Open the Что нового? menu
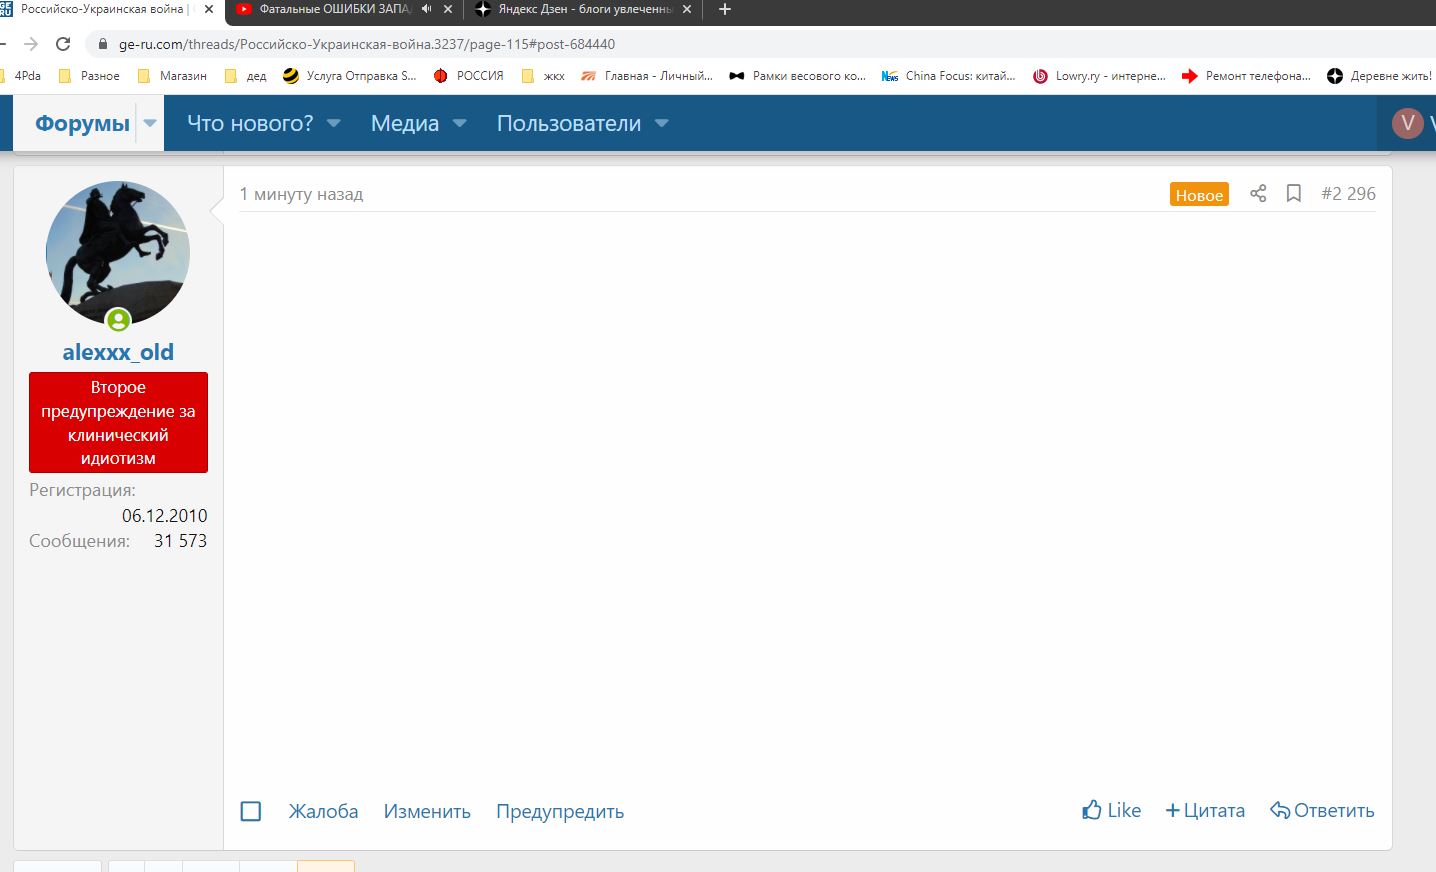 (x=250, y=123)
